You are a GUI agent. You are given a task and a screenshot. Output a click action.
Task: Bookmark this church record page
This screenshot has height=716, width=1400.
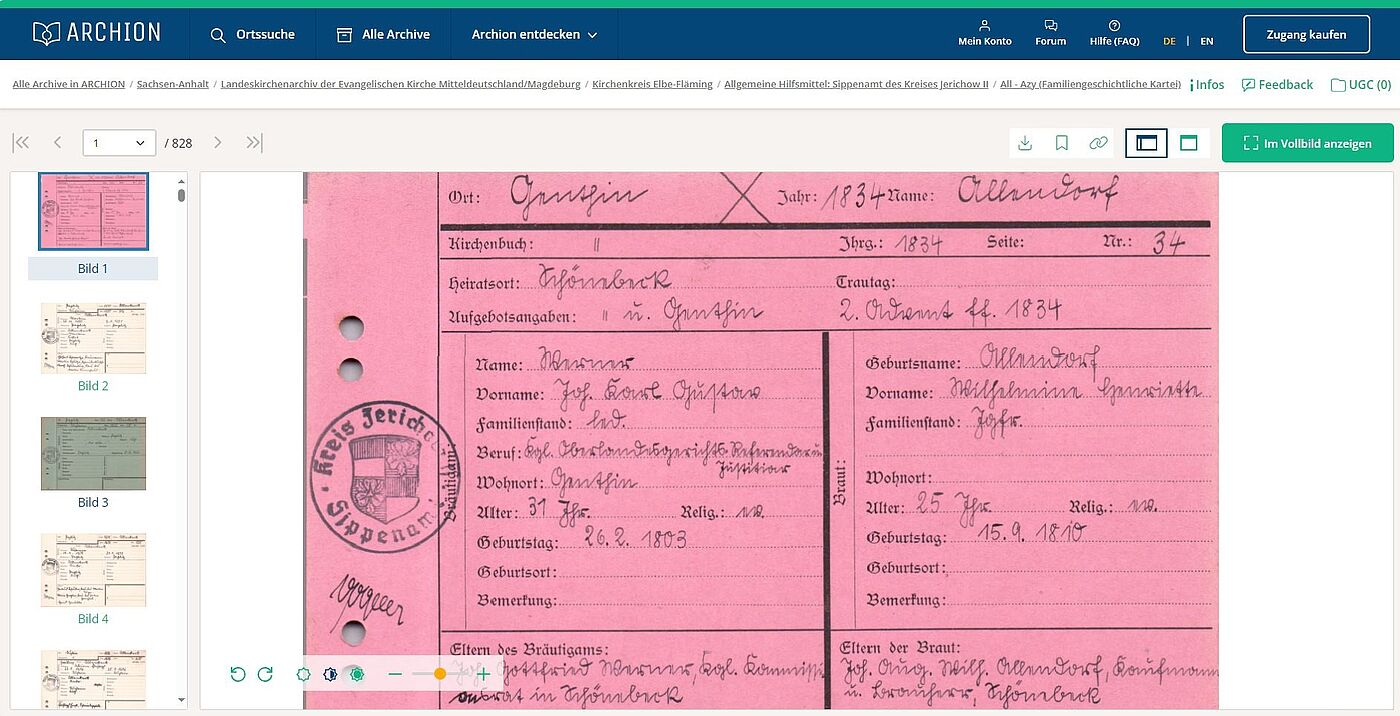pos(1062,143)
